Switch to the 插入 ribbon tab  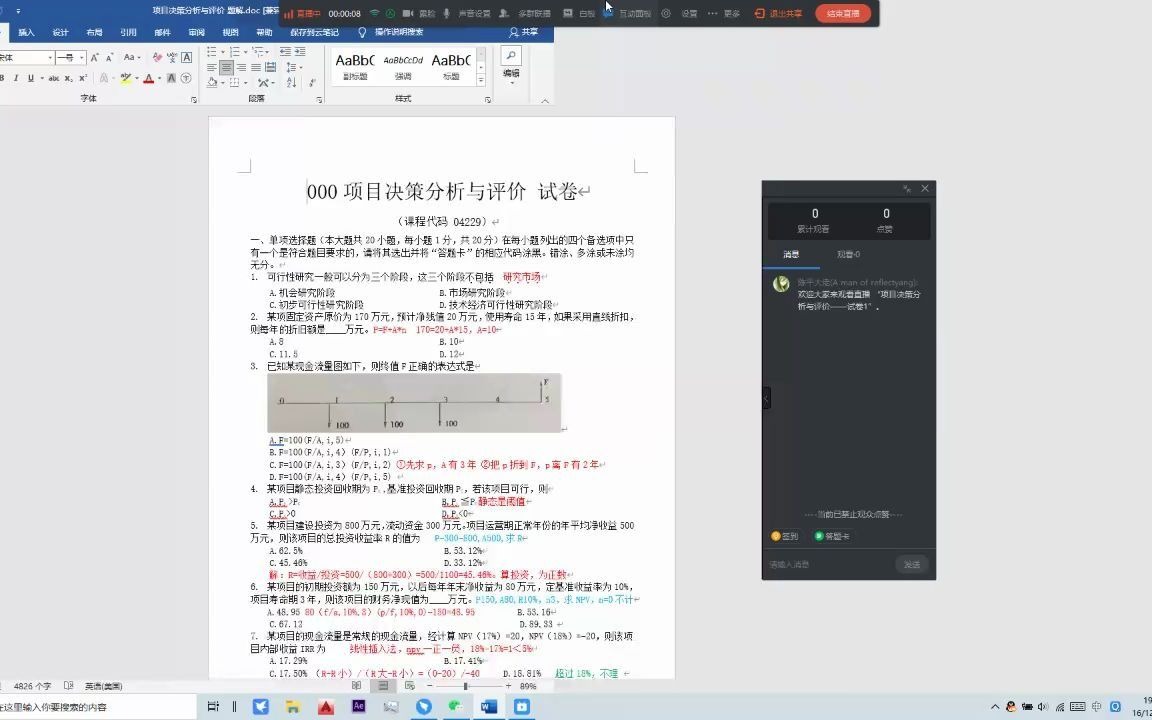[x=28, y=31]
